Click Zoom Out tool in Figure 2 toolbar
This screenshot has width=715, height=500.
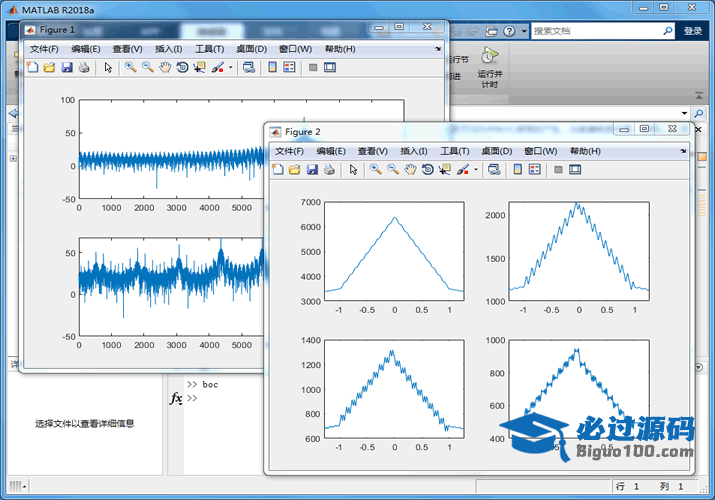point(393,170)
